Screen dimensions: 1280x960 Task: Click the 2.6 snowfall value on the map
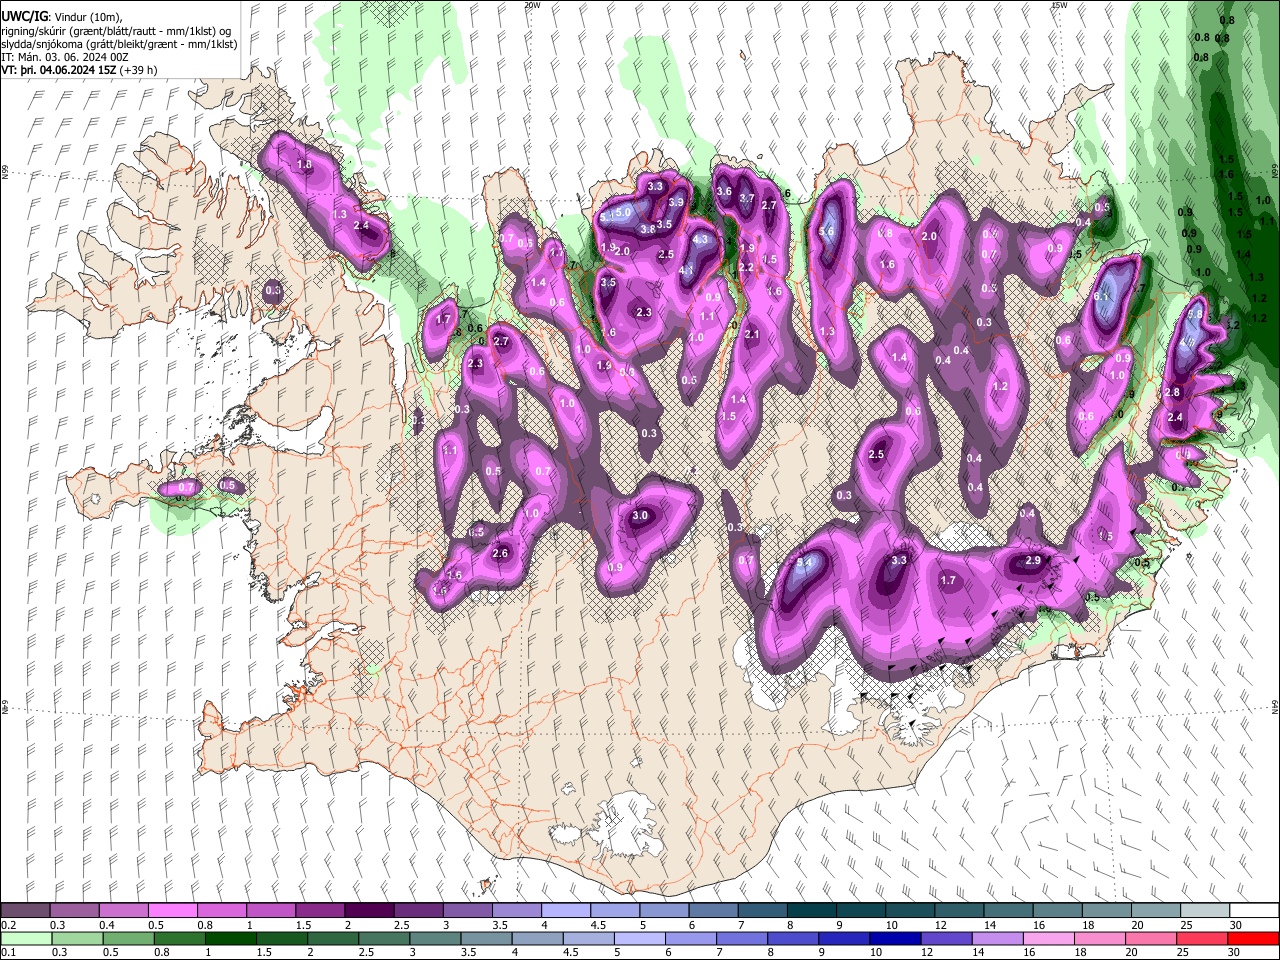click(x=500, y=553)
